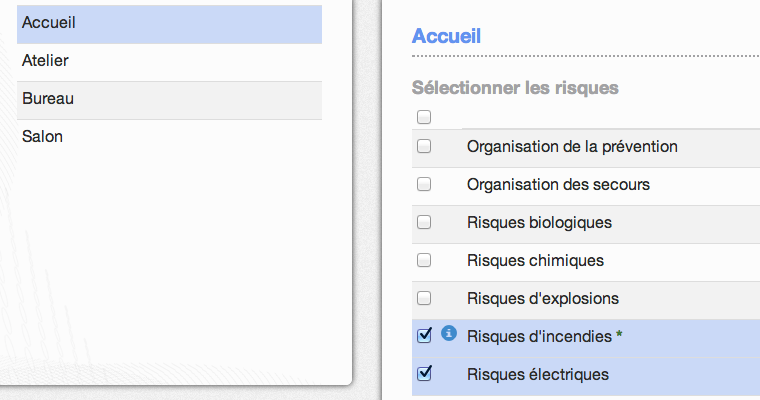
Task: Uncheck the Risques d'incendies checkbox
Action: (x=424, y=336)
